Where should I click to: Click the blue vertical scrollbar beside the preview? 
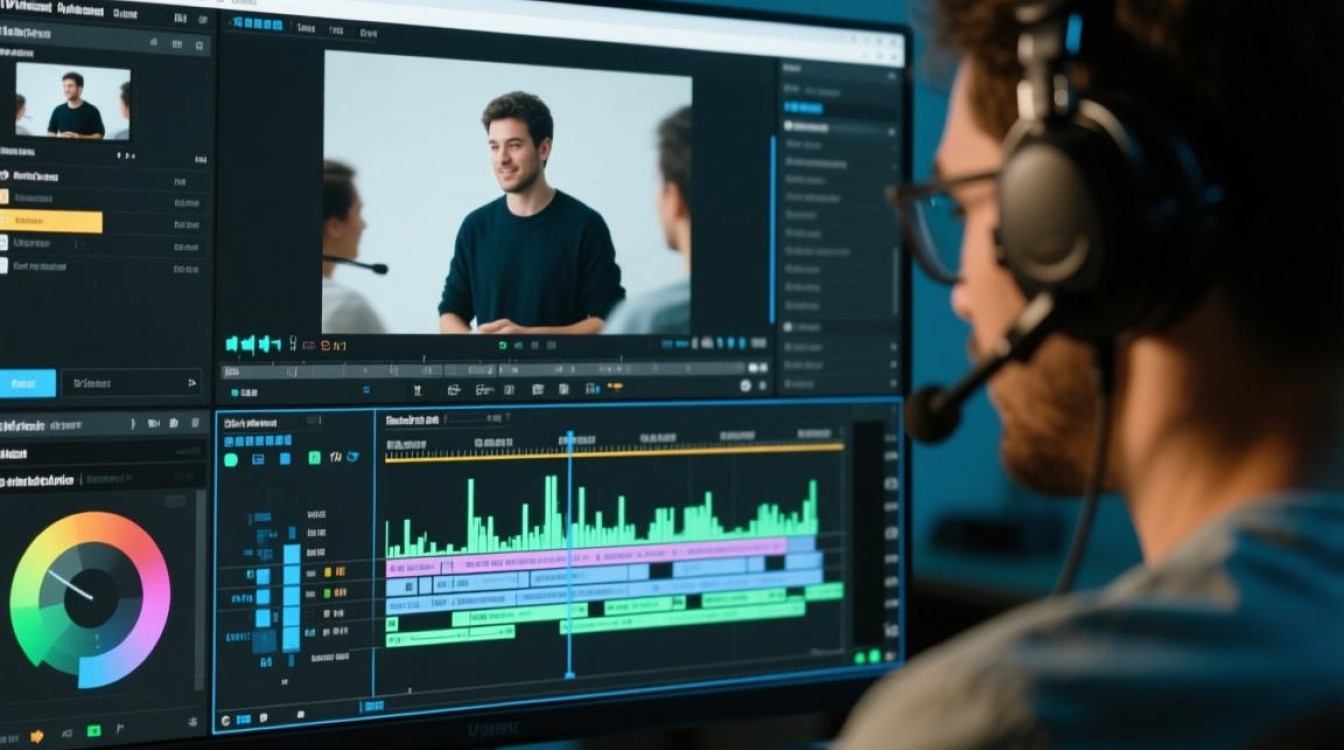(x=772, y=229)
